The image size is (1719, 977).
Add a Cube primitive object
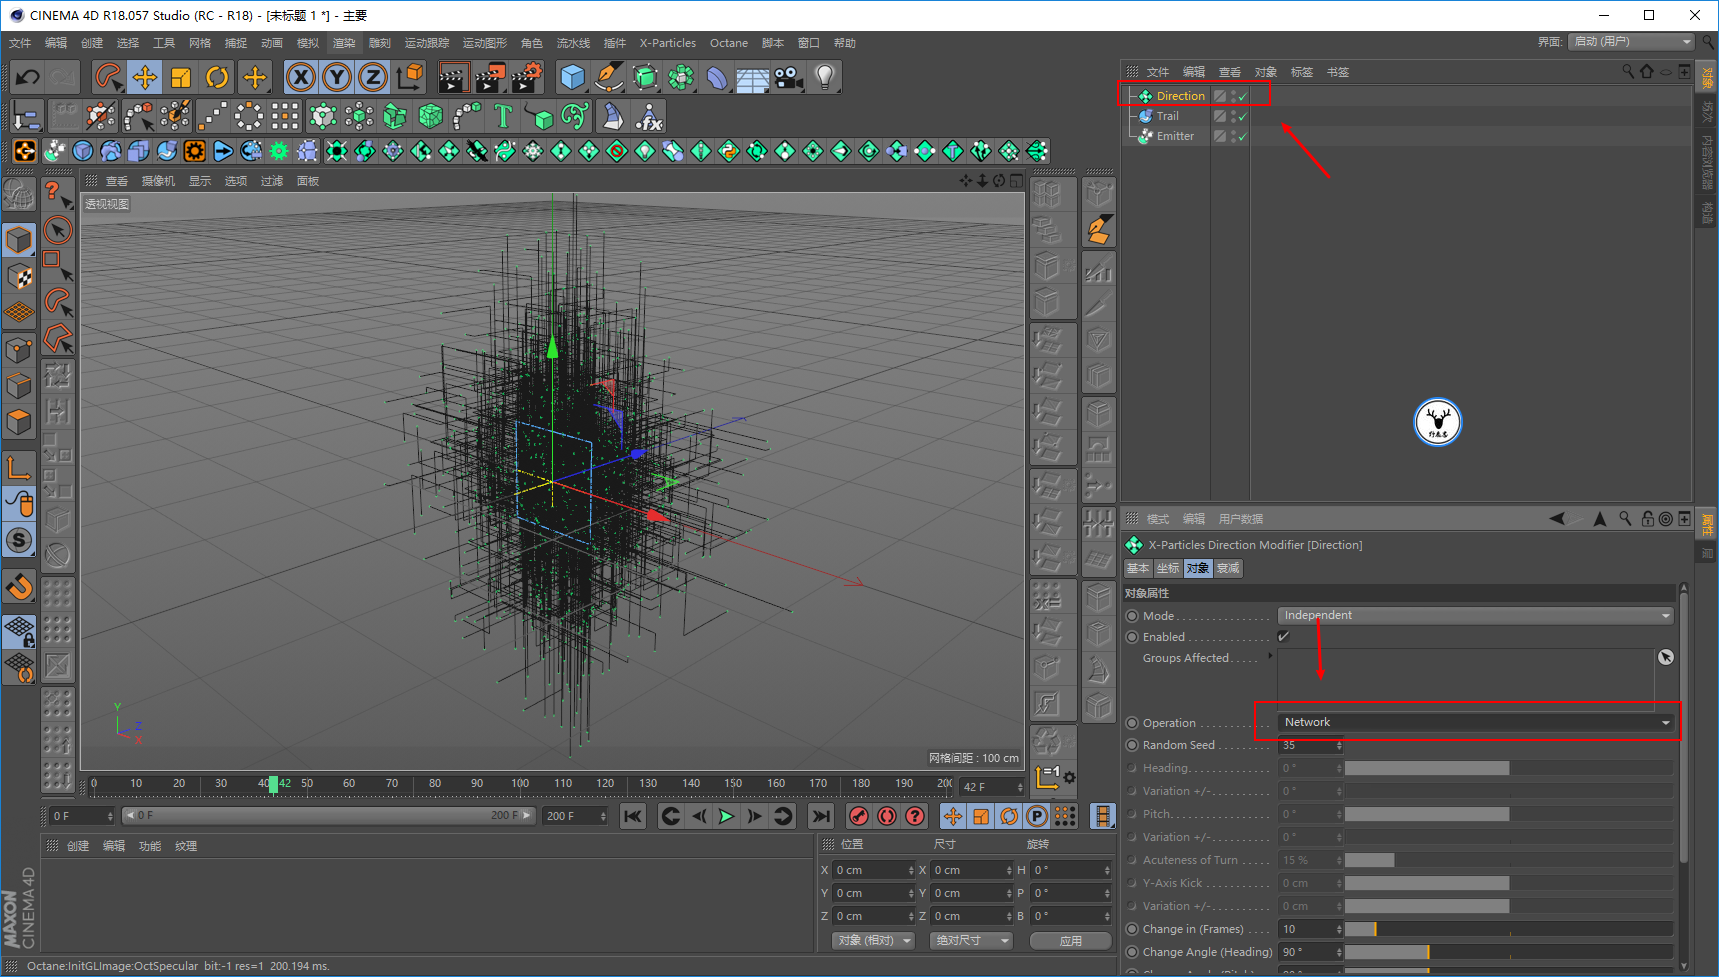coord(572,77)
